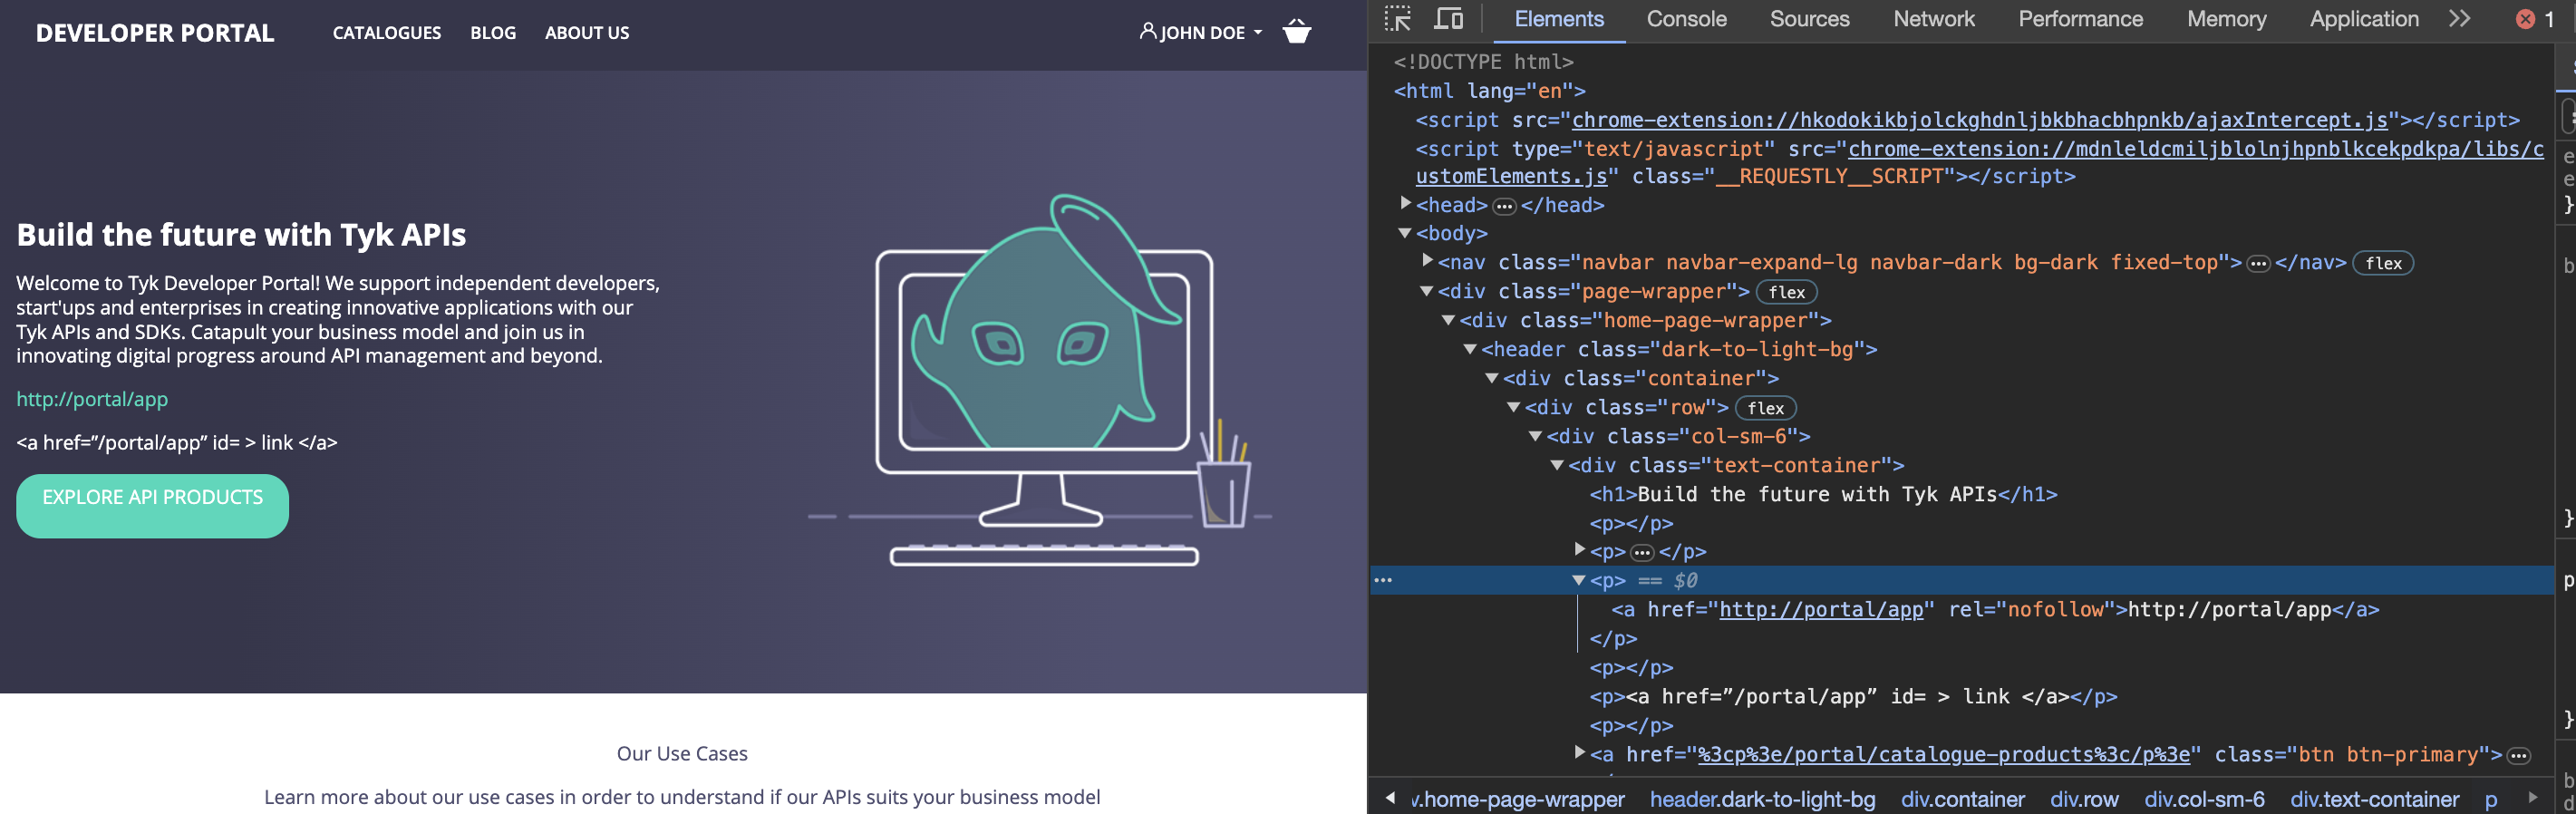
Task: Select the h1 'Build the future' DOM node
Action: pos(1823,494)
